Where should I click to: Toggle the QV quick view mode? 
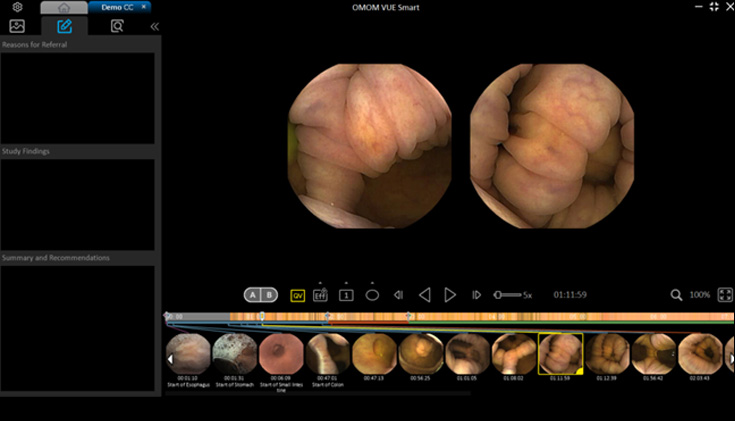pyautogui.click(x=297, y=295)
